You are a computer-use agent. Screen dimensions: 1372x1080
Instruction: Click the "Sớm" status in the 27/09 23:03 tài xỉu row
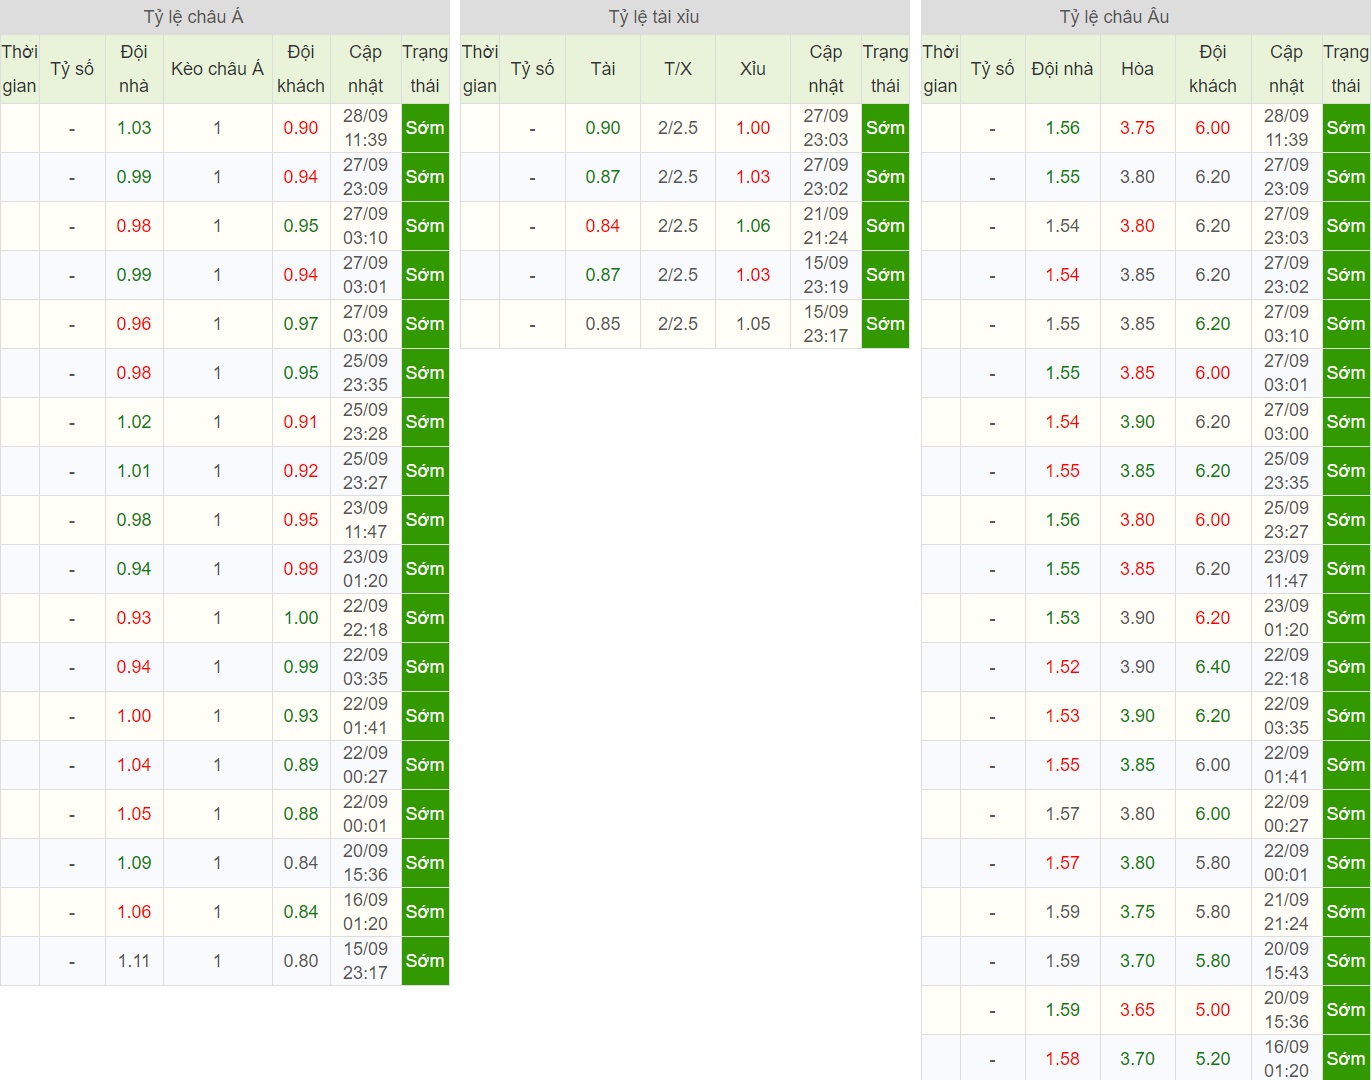point(885,128)
